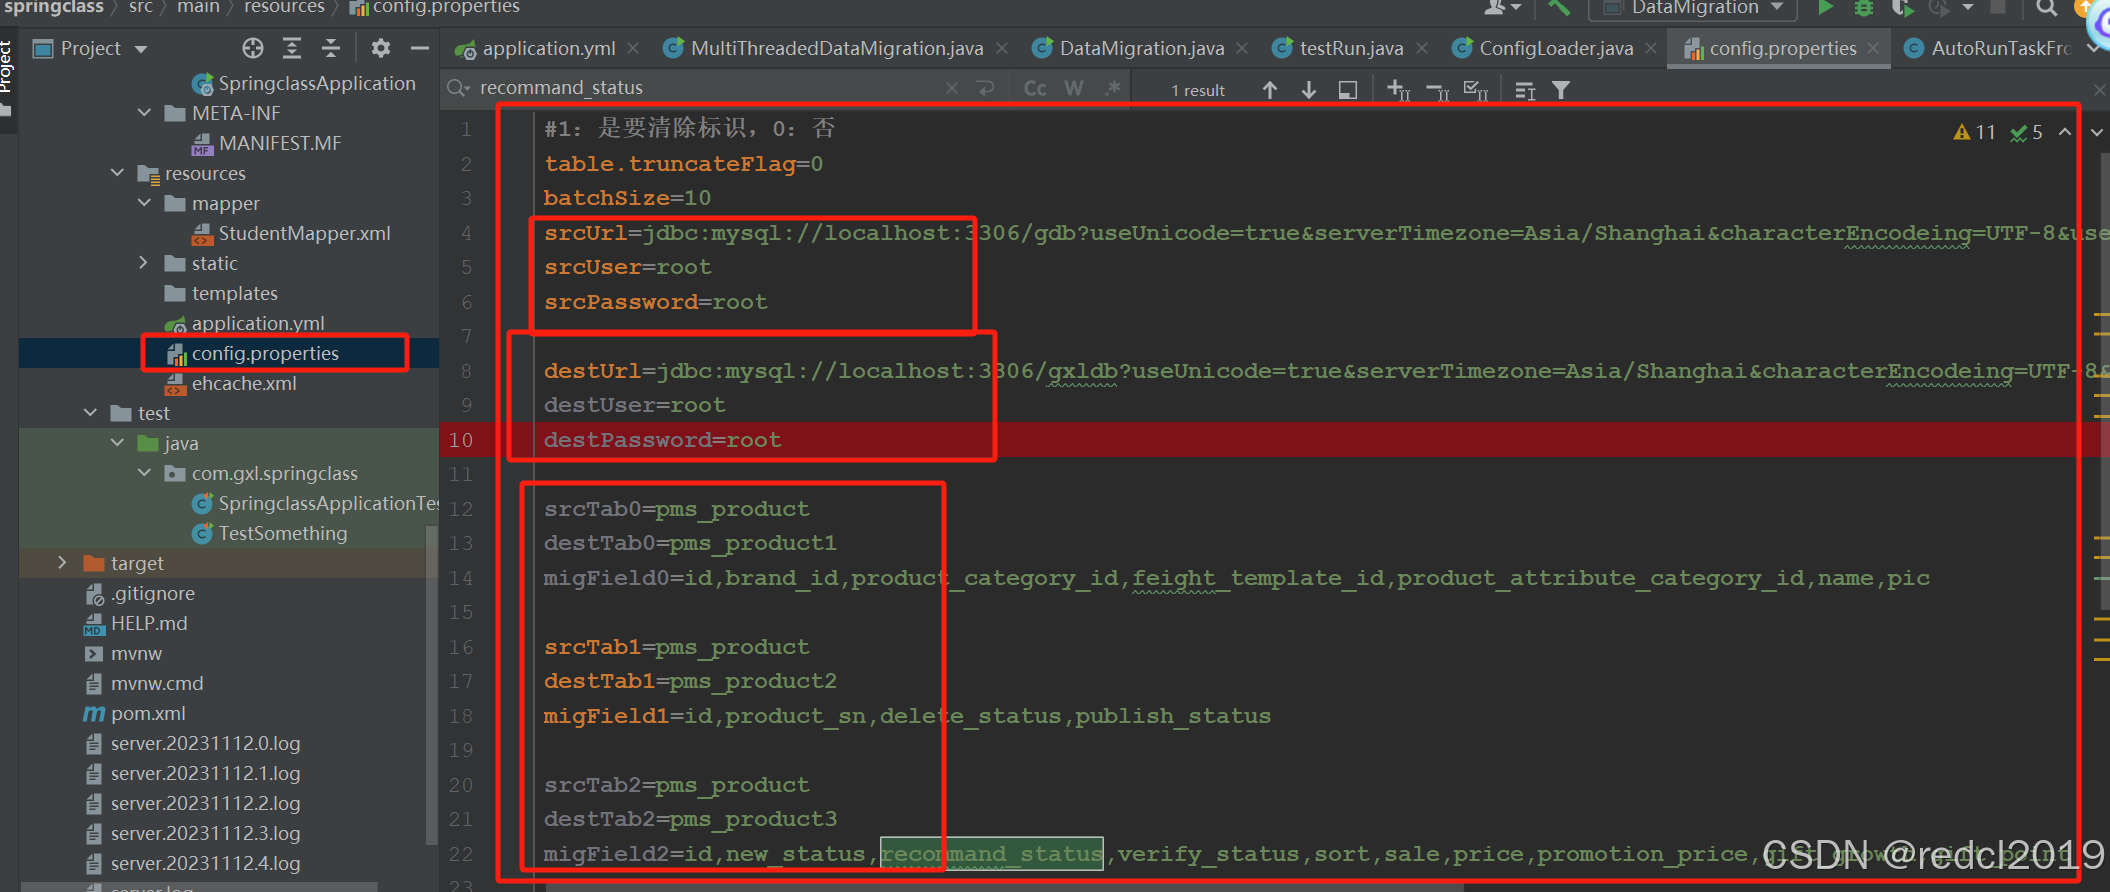Toggle Words (W) option in search
Viewport: 2110px width, 892px height.
coord(1074,89)
